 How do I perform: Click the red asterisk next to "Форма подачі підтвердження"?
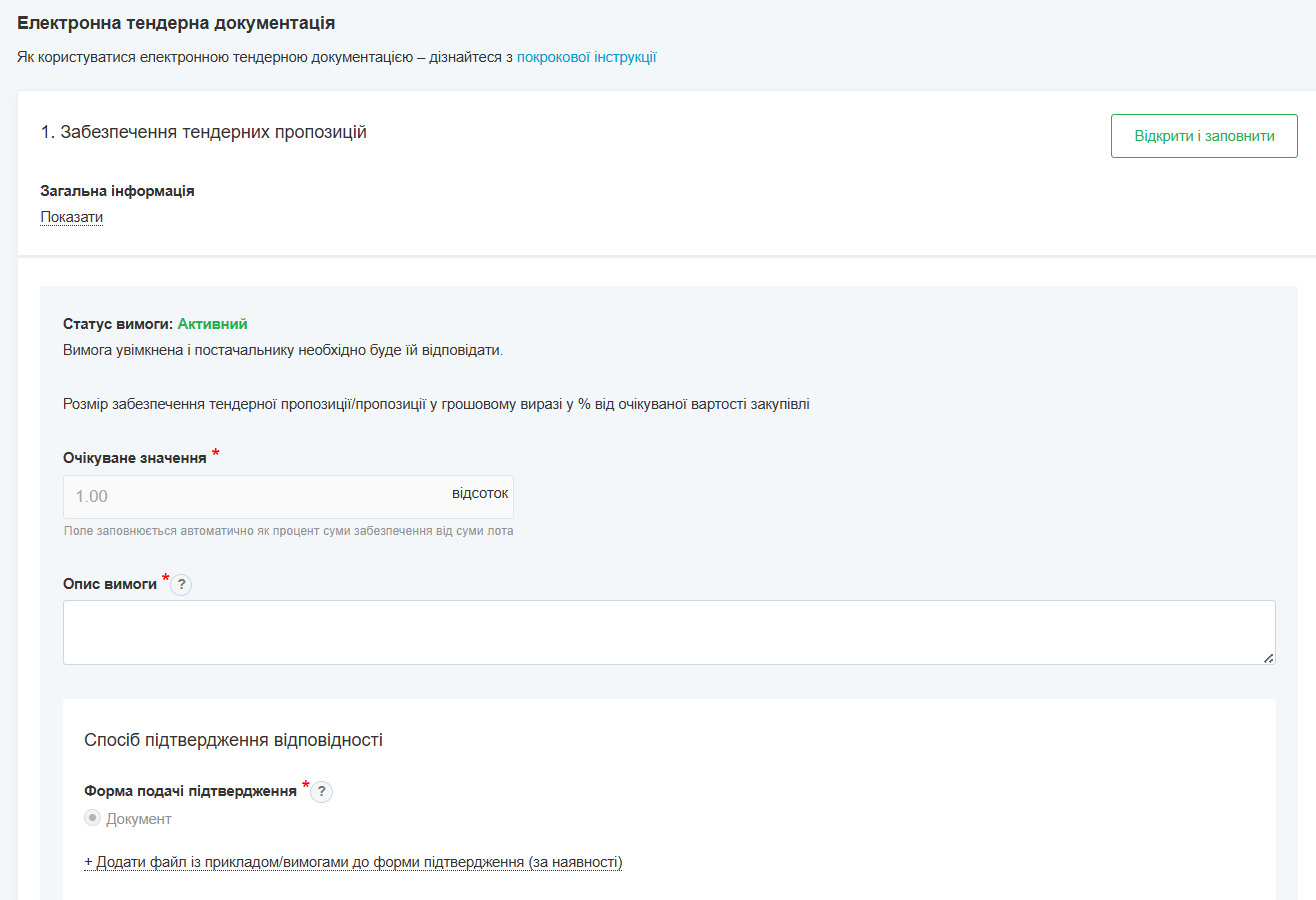303,787
